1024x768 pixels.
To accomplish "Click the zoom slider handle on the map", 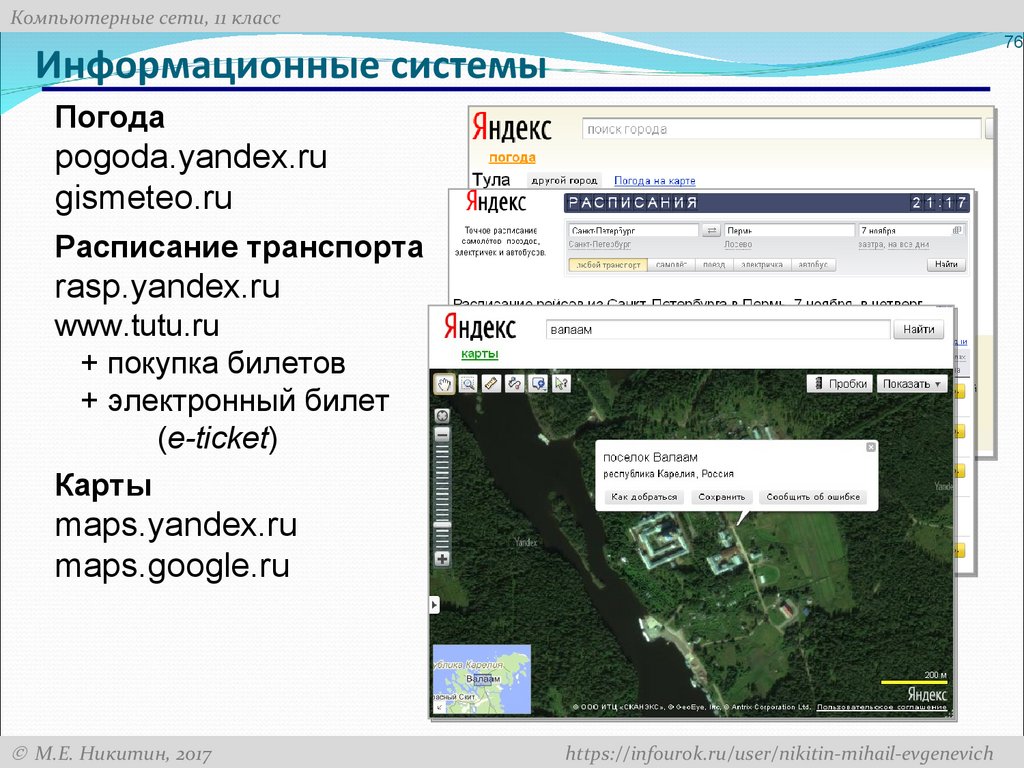I will (x=442, y=524).
